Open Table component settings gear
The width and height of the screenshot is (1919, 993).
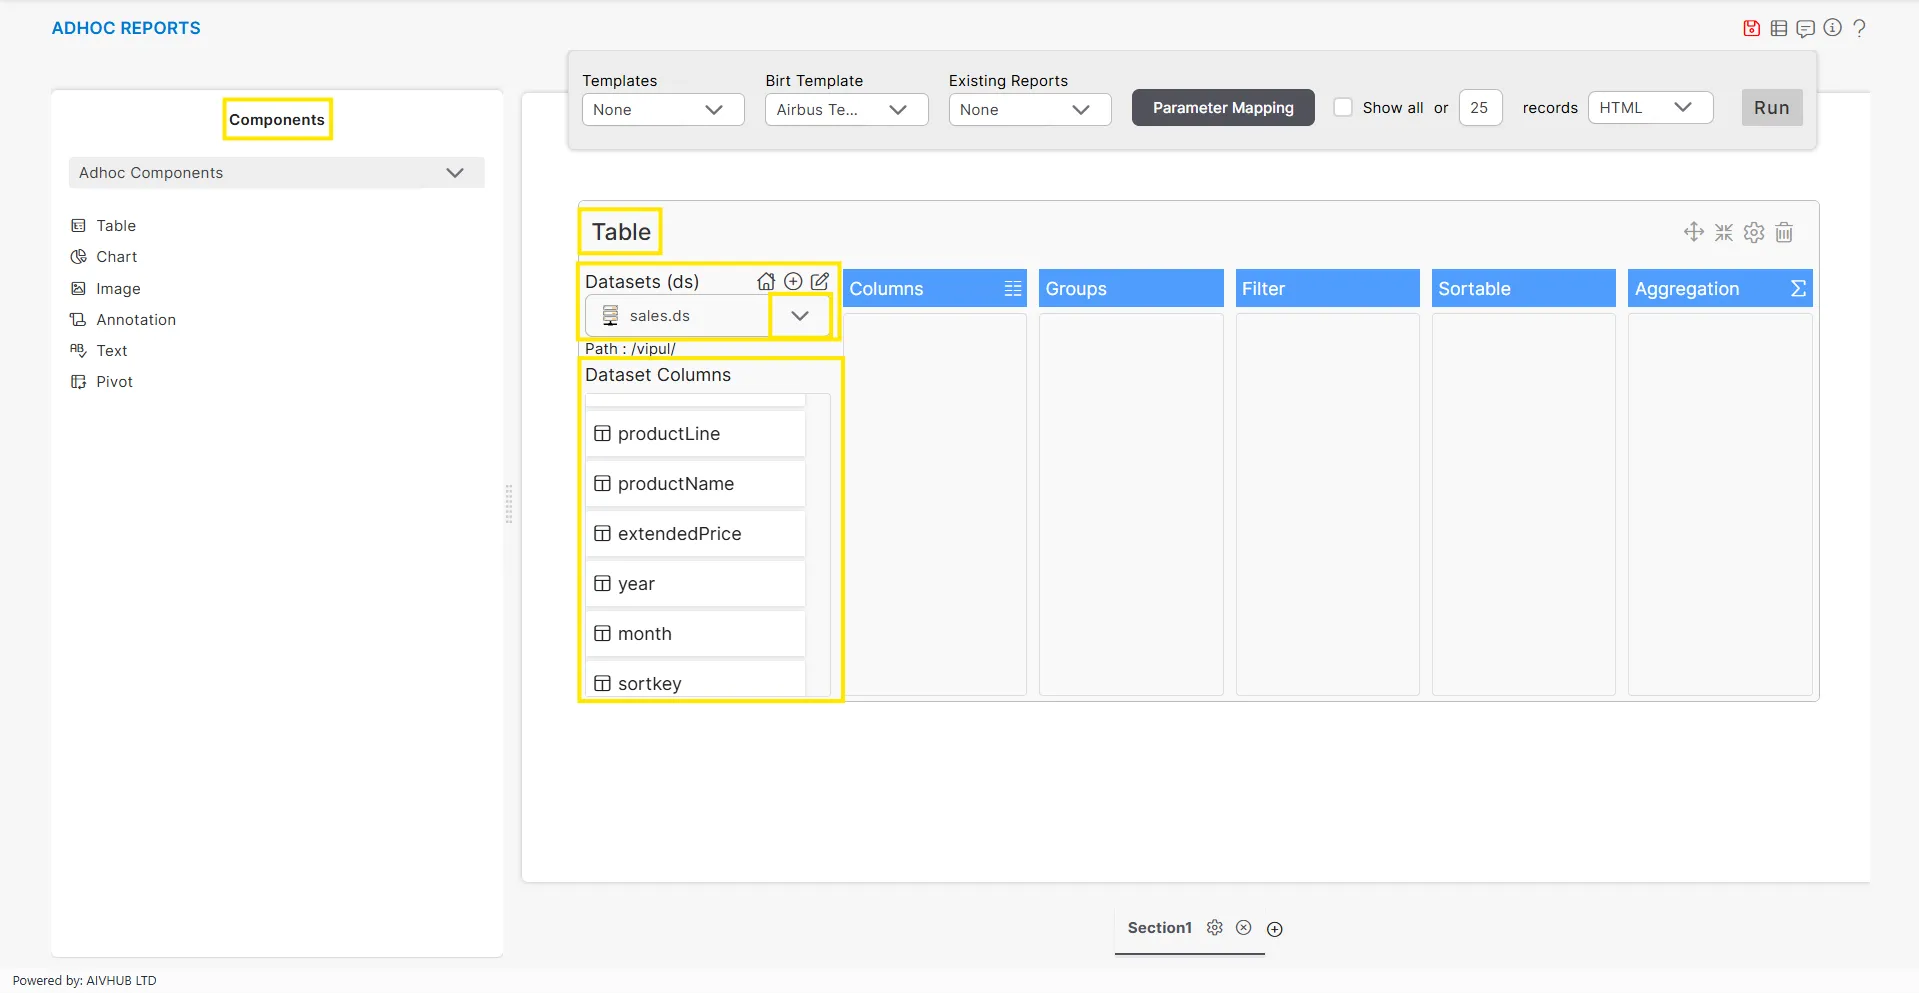coord(1754,233)
